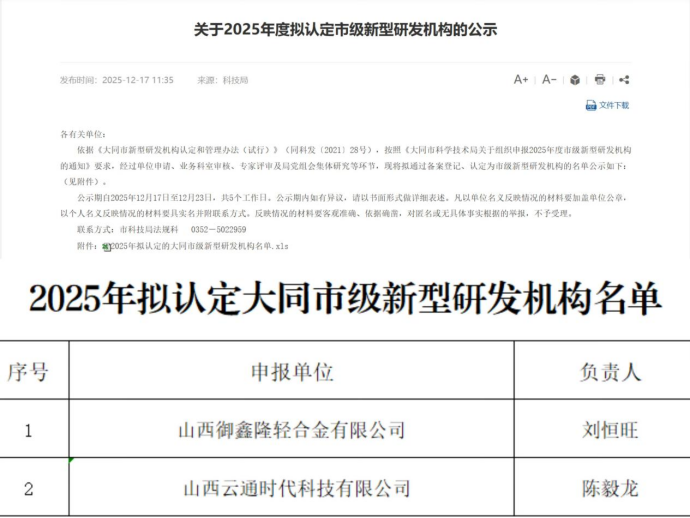Select the 申报单位 column header cell
This screenshot has width=690, height=518.
[x=291, y=372]
